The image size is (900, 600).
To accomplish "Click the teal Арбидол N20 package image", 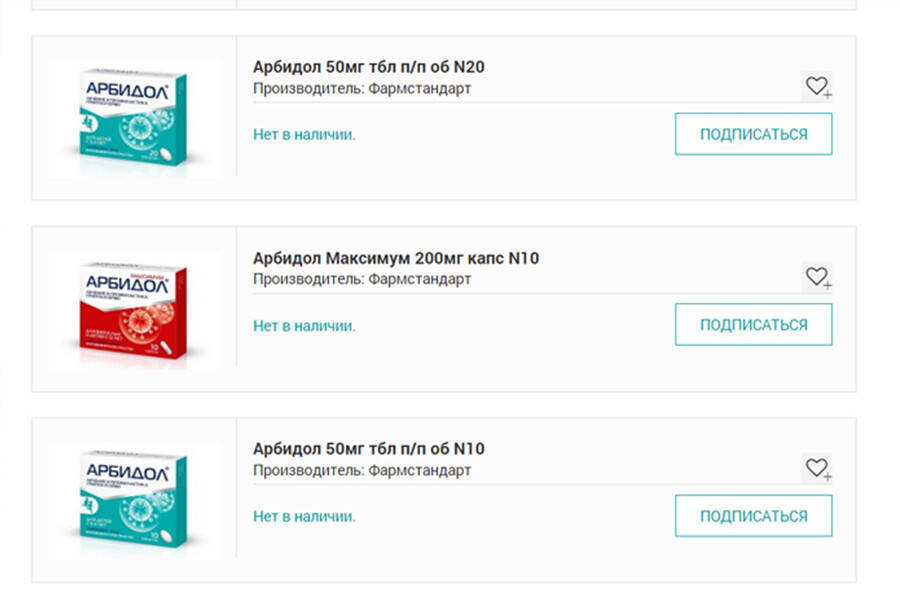I will pyautogui.click(x=134, y=119).
